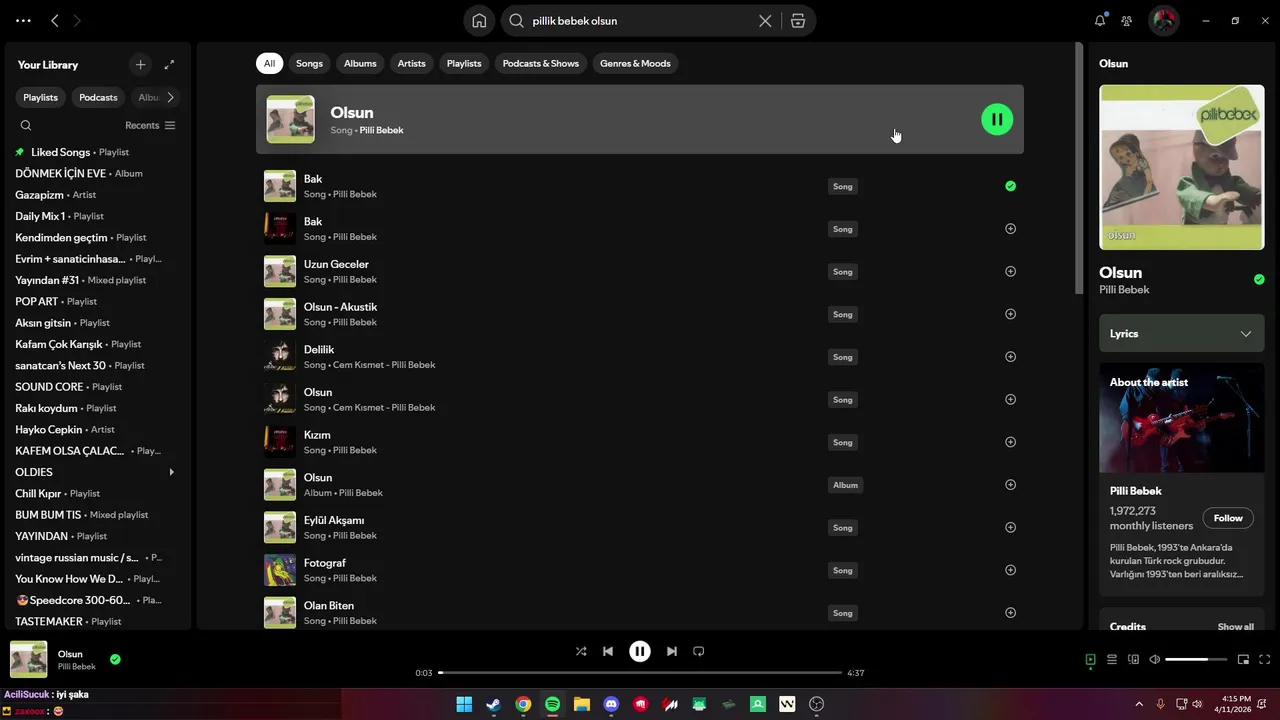Open the play Queue icon
The width and height of the screenshot is (1280, 720).
tap(1112, 659)
